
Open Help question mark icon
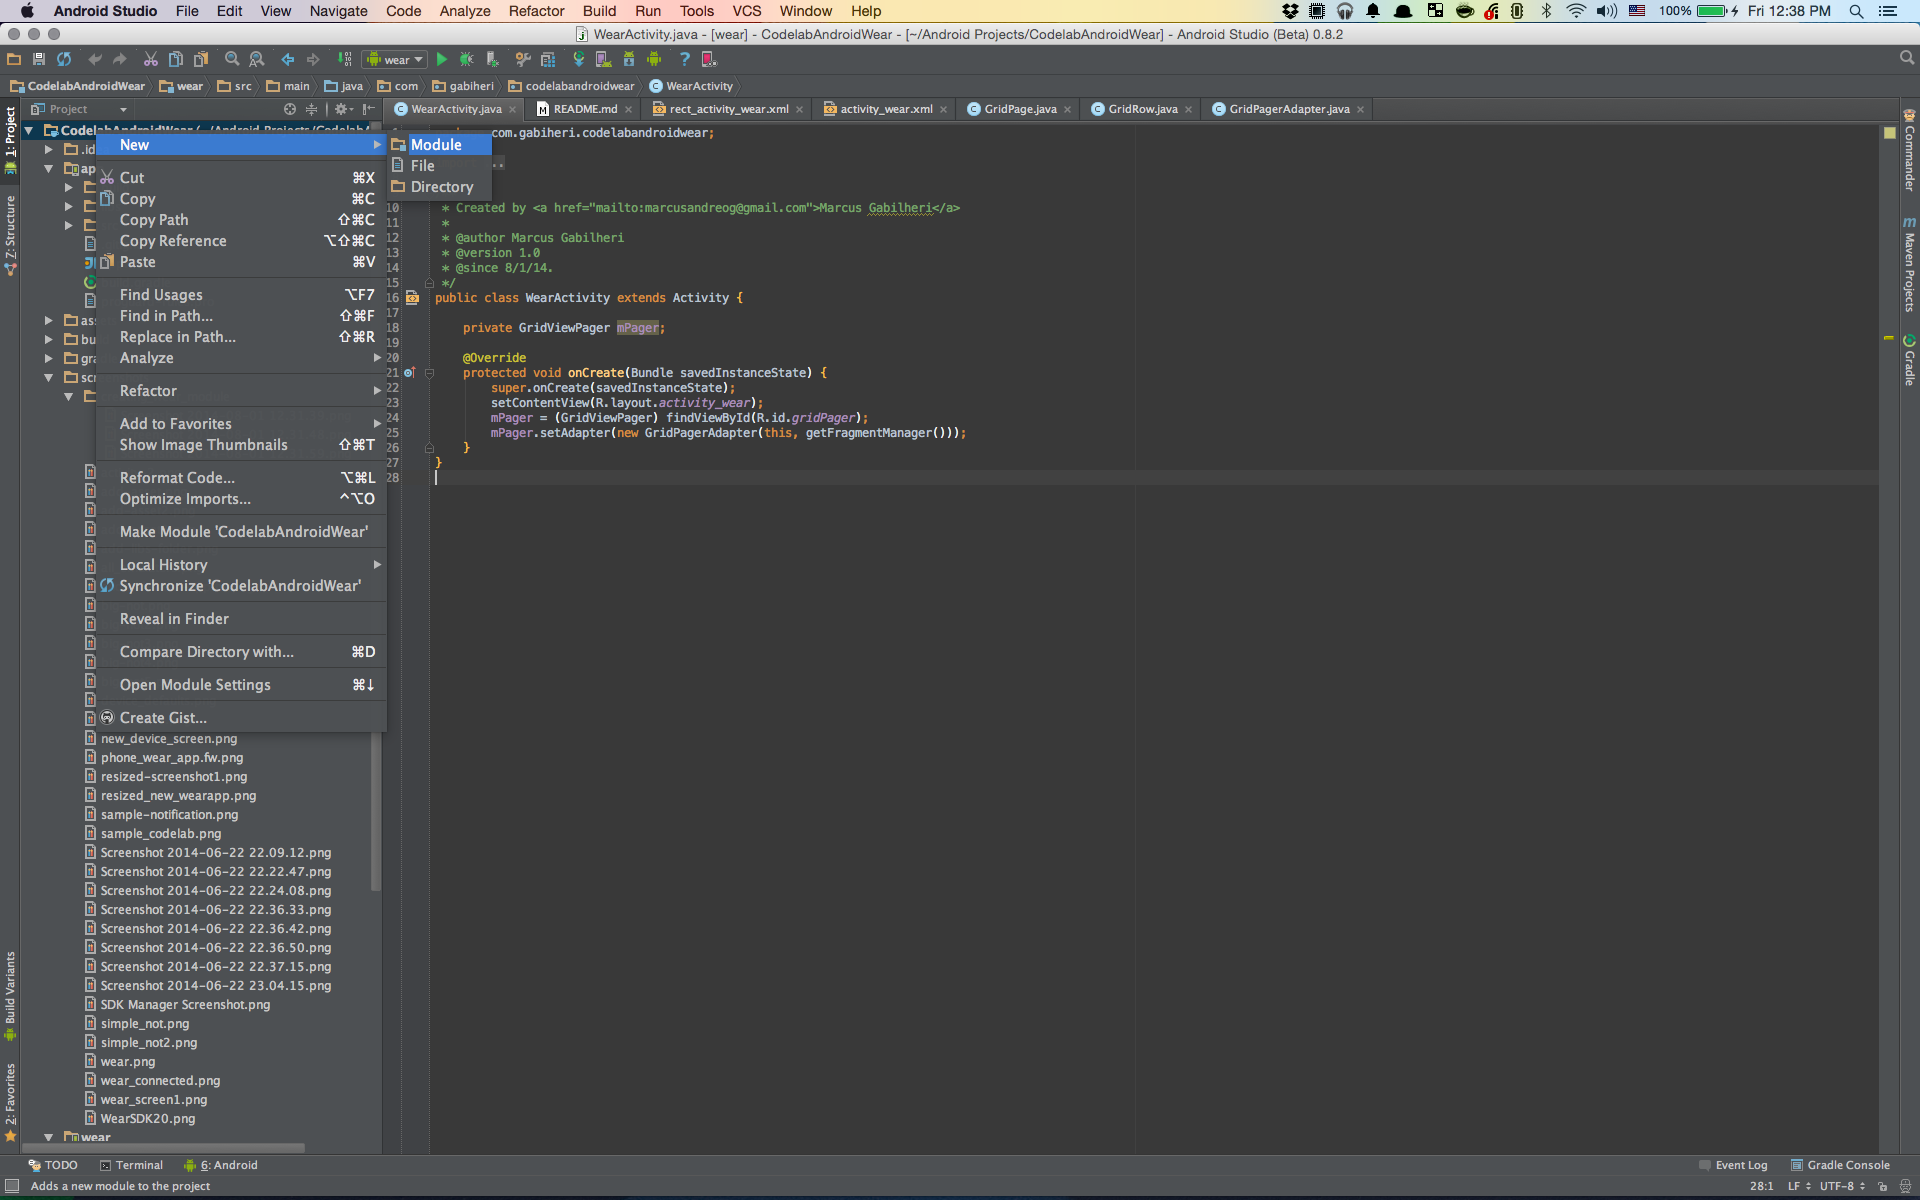[x=685, y=60]
